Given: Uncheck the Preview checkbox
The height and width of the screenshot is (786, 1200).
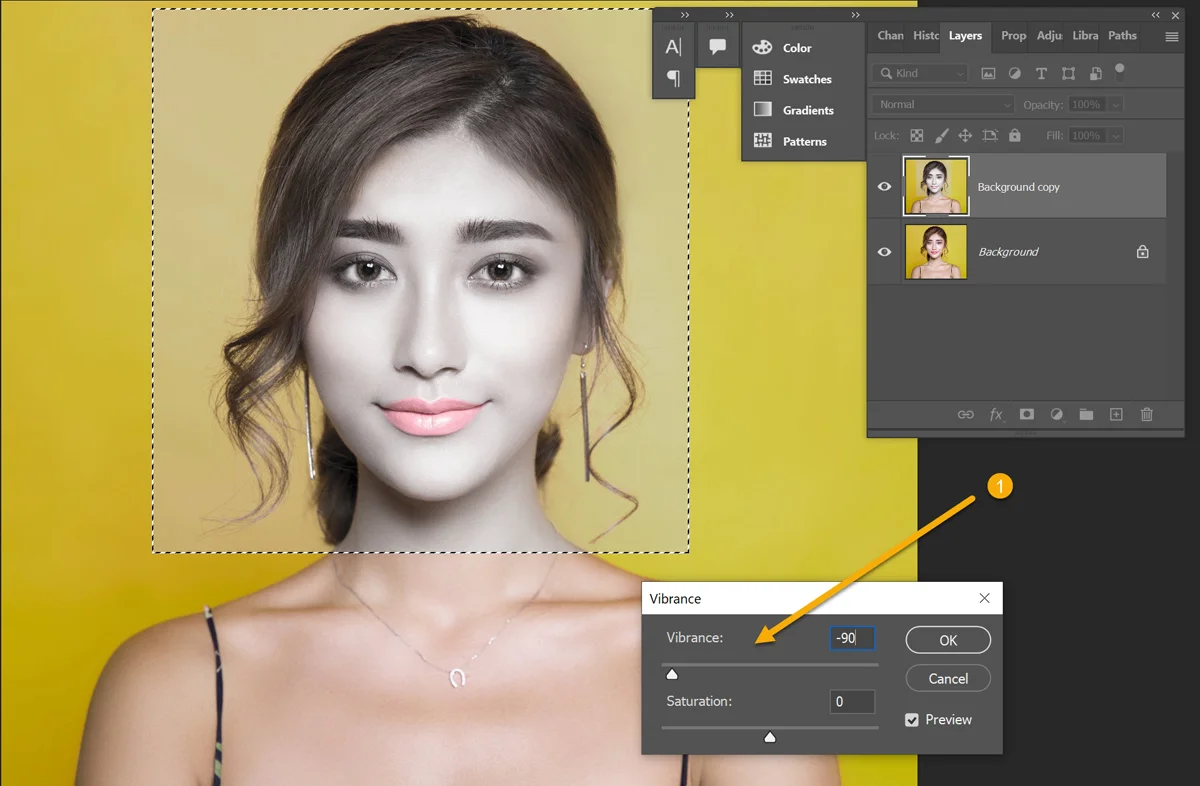Looking at the screenshot, I should 912,720.
